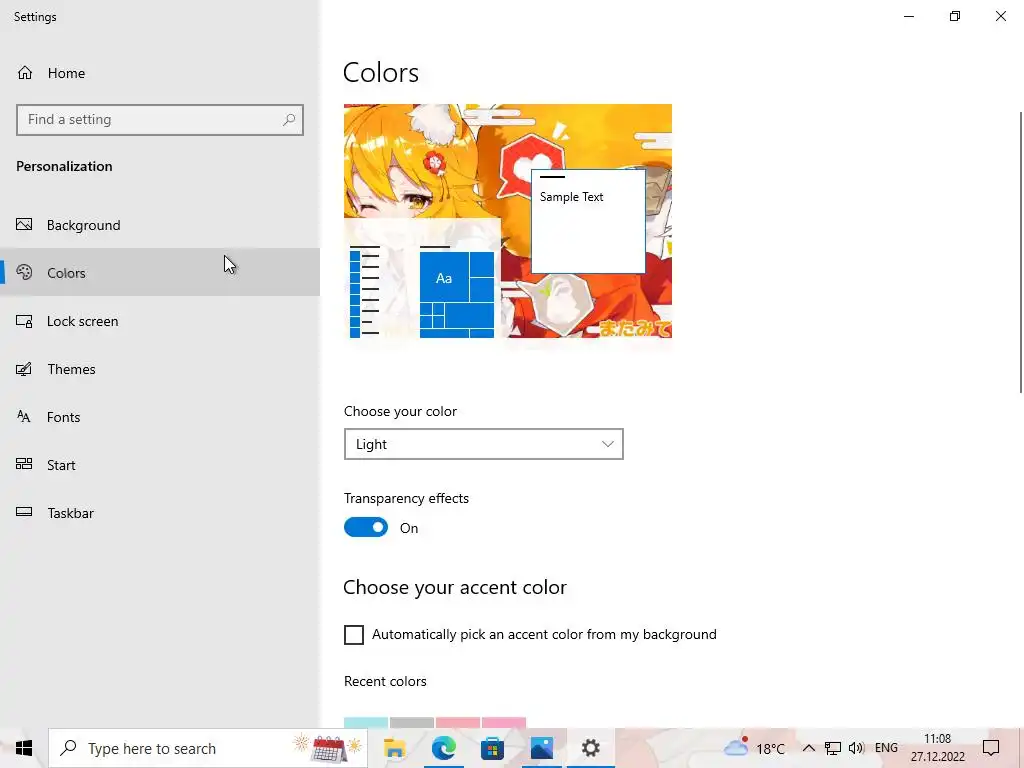The width and height of the screenshot is (1024, 768).
Task: Click the color preview wallpaper image
Action: coord(508,221)
